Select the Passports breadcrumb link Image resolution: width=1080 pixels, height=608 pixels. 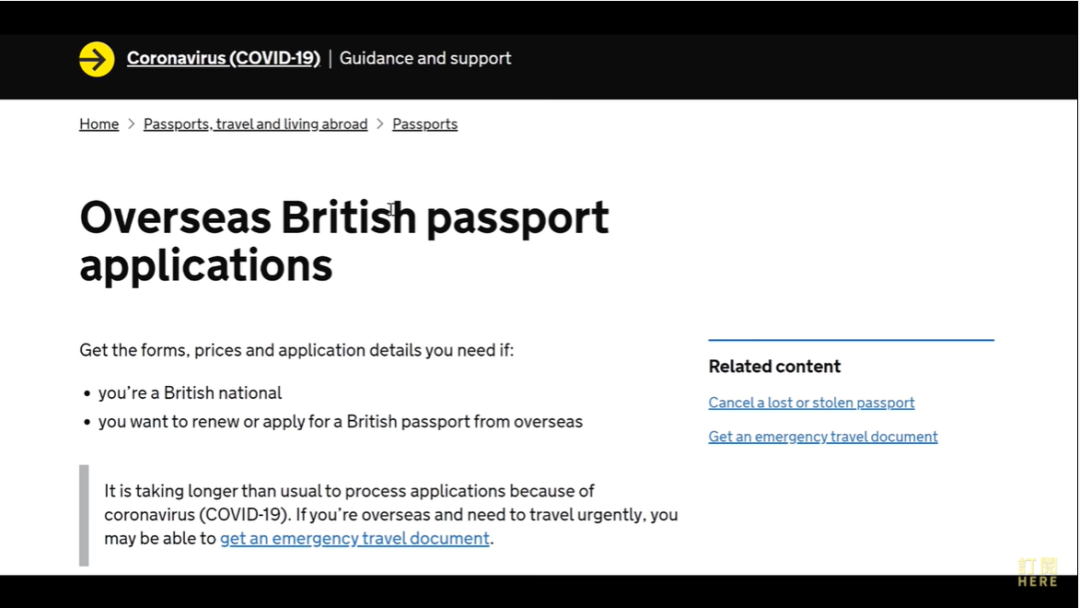click(x=425, y=124)
